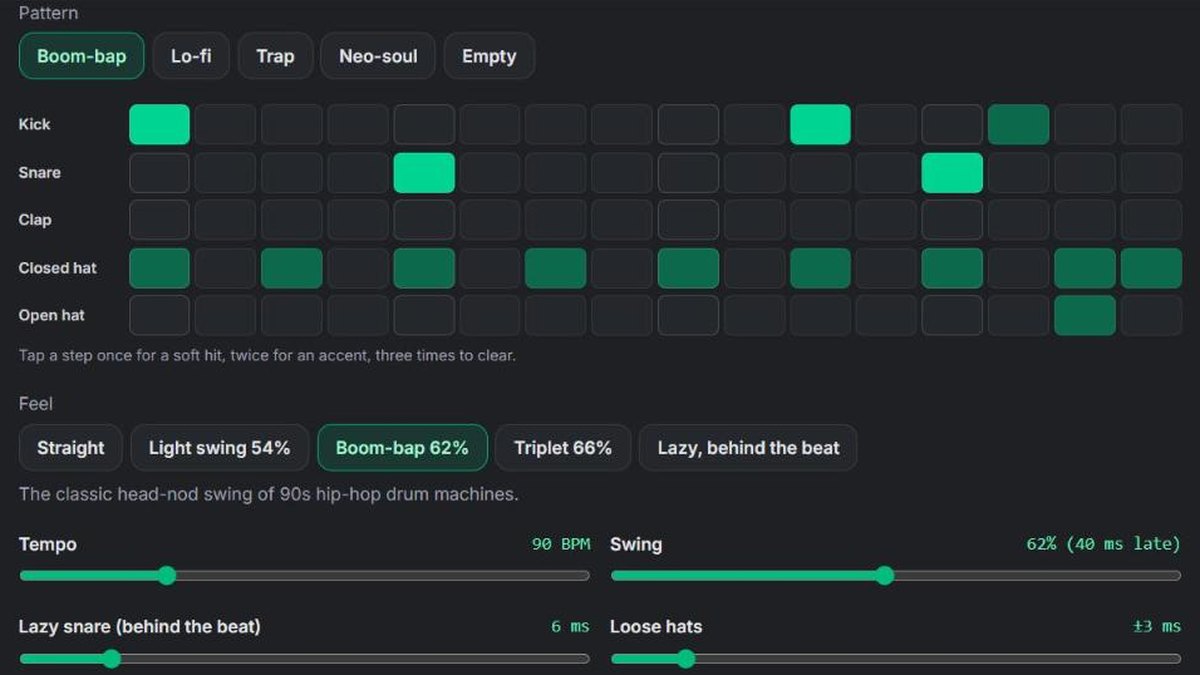Add a Clap on step 13
The height and width of the screenshot is (675, 1200).
tap(952, 220)
